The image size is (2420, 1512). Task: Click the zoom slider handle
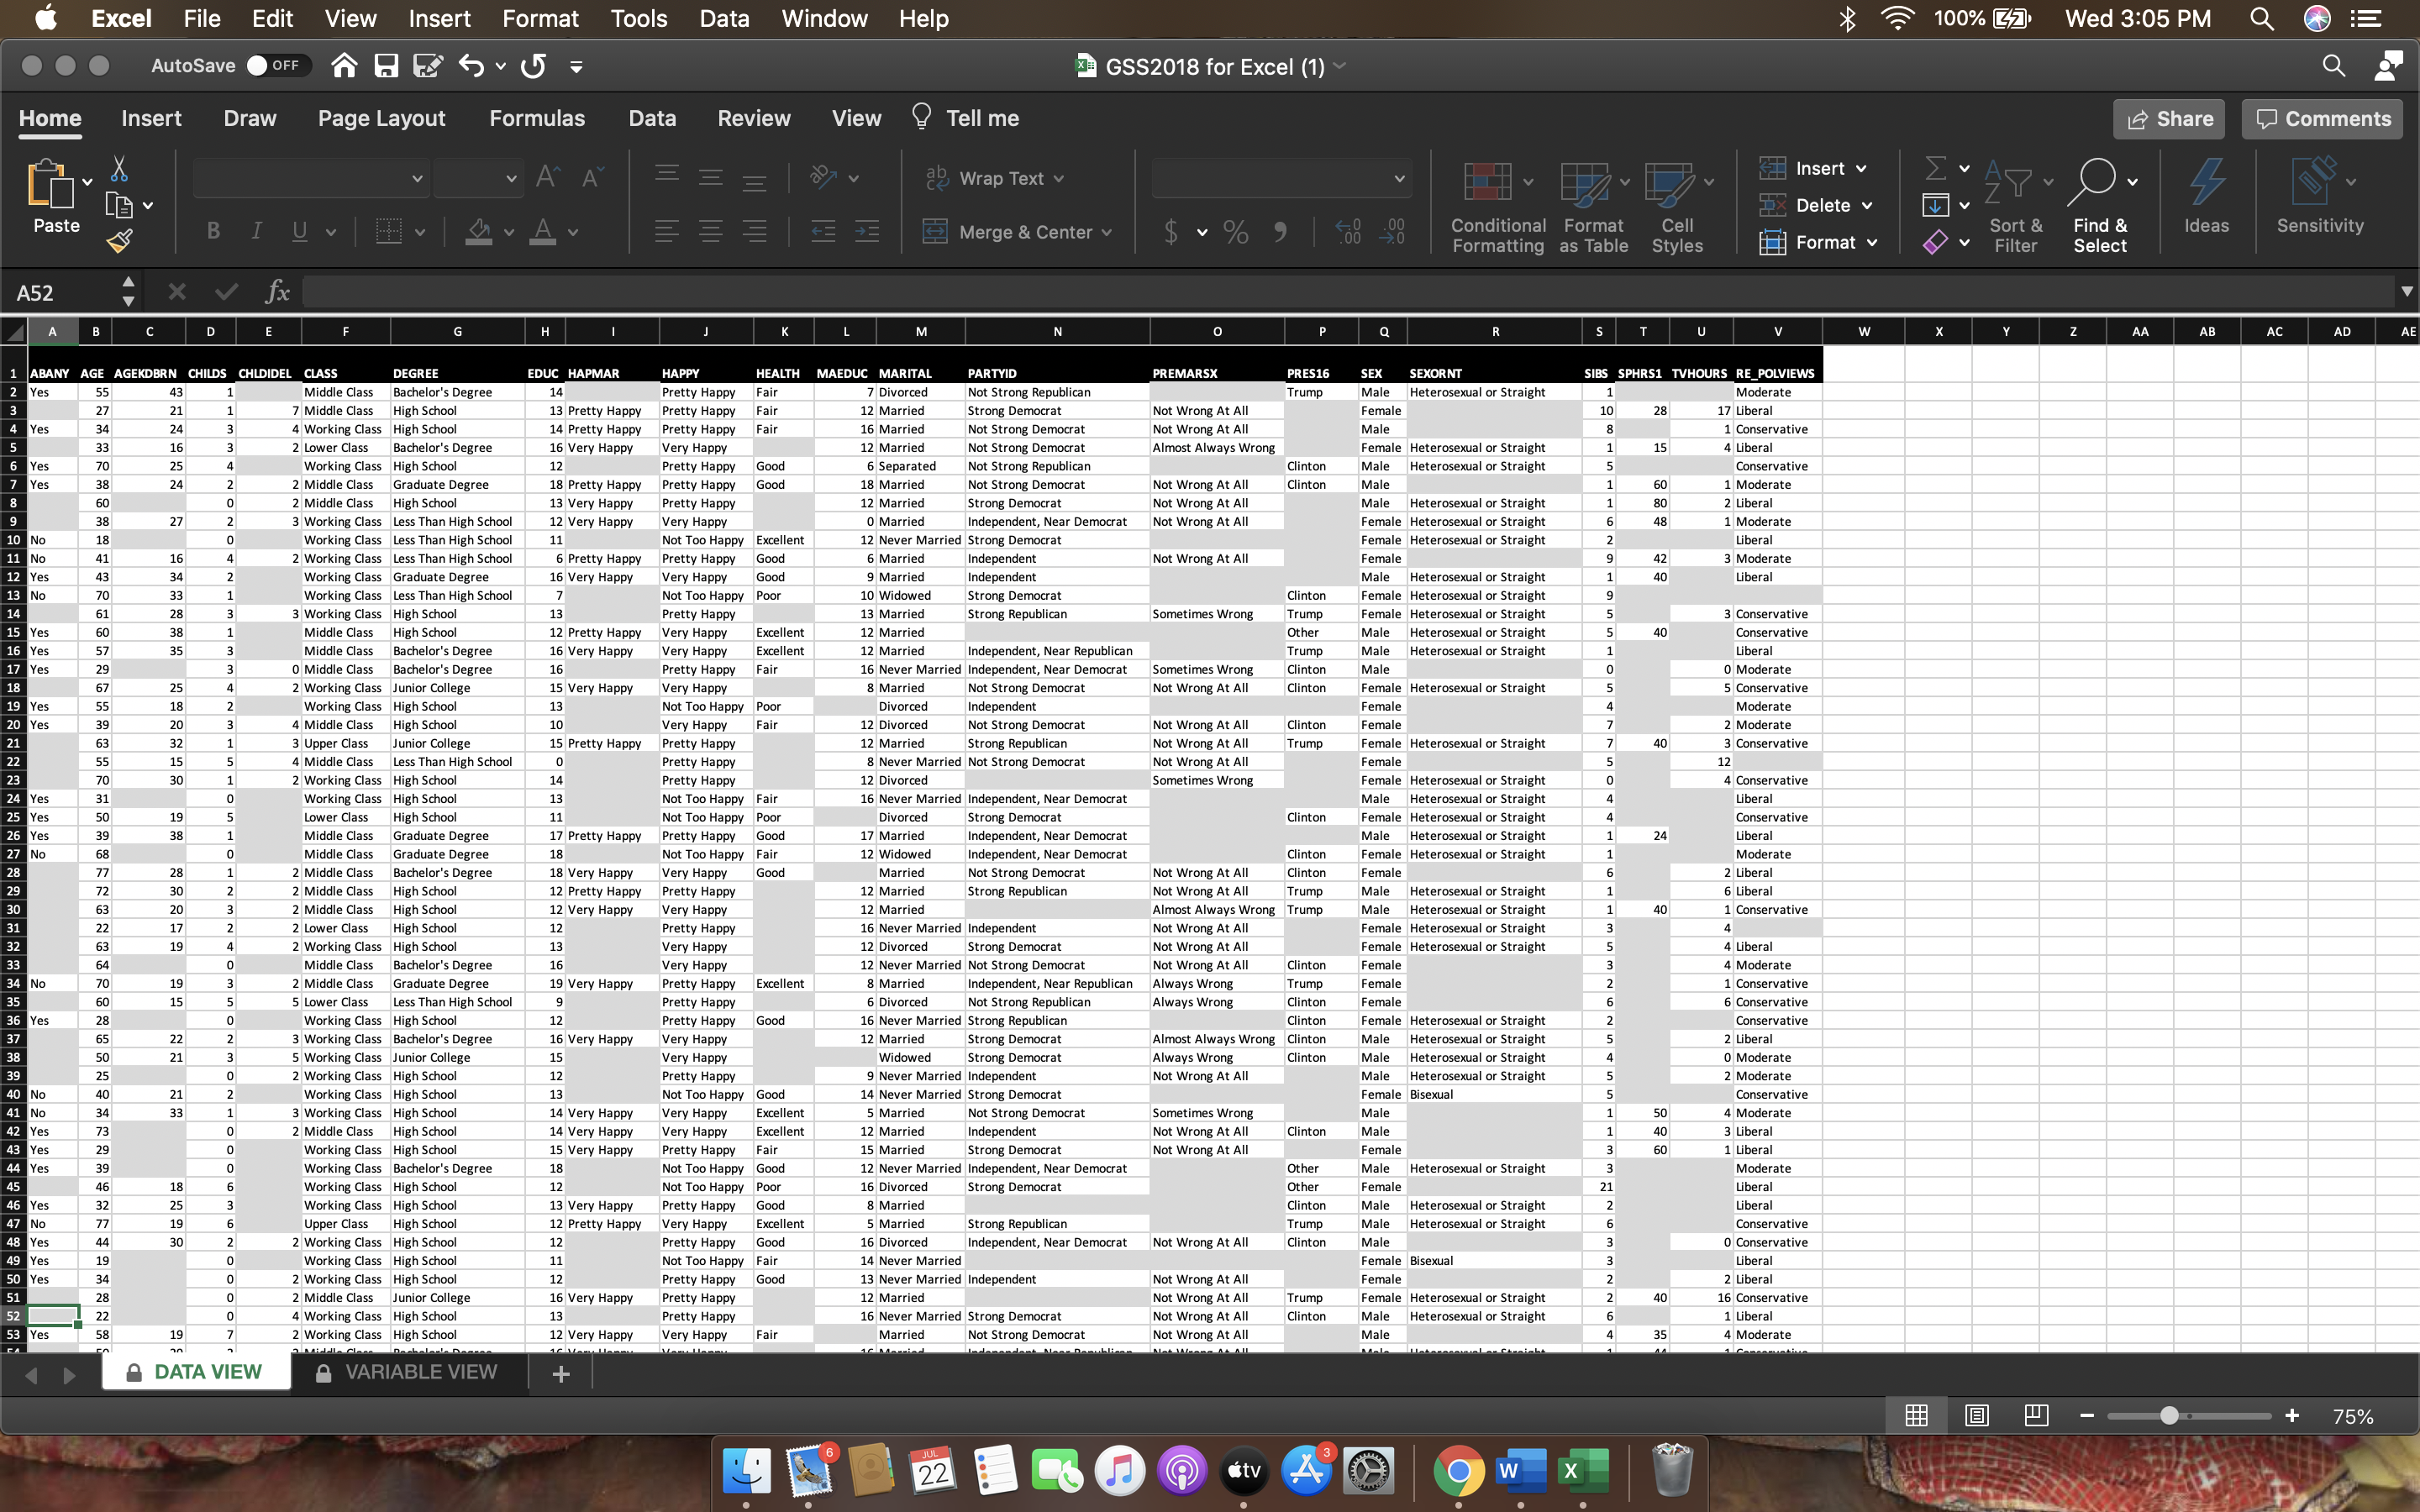(x=2168, y=1415)
